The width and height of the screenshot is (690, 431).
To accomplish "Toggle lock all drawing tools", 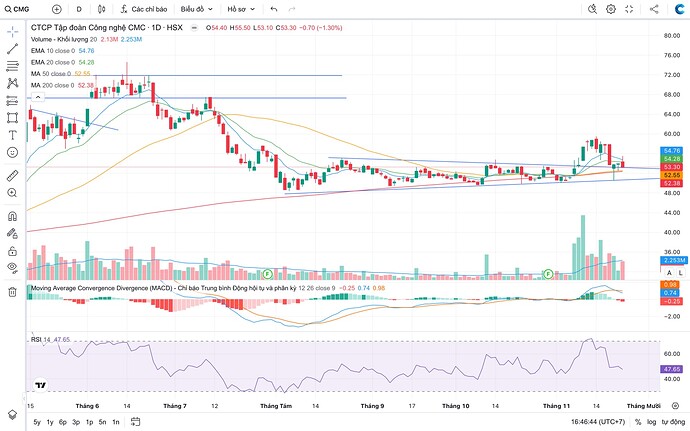I will (12, 251).
